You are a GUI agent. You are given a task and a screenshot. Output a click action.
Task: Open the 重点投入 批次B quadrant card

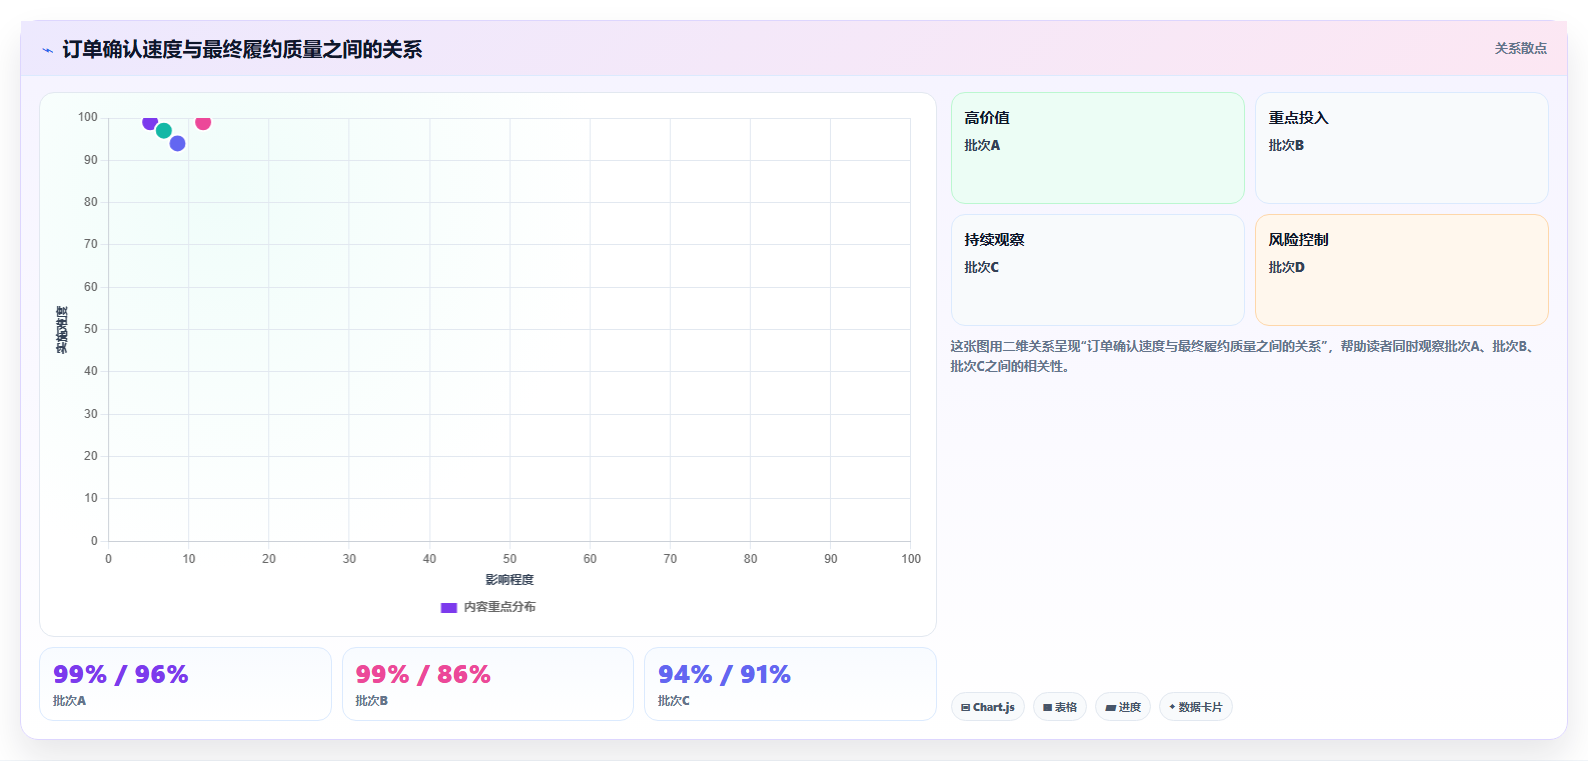tap(1402, 148)
